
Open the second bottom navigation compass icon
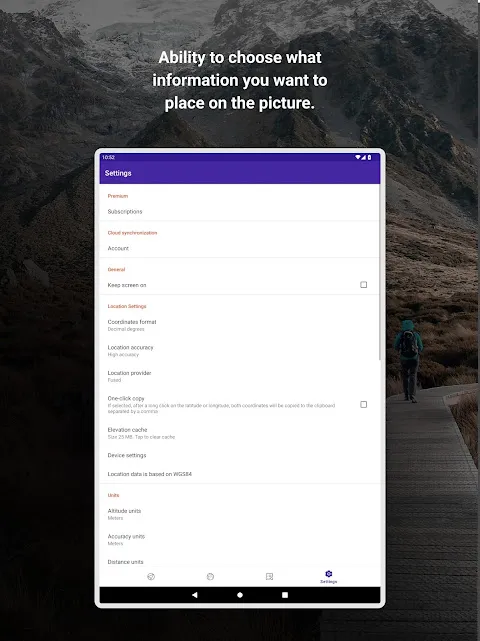pos(210,576)
